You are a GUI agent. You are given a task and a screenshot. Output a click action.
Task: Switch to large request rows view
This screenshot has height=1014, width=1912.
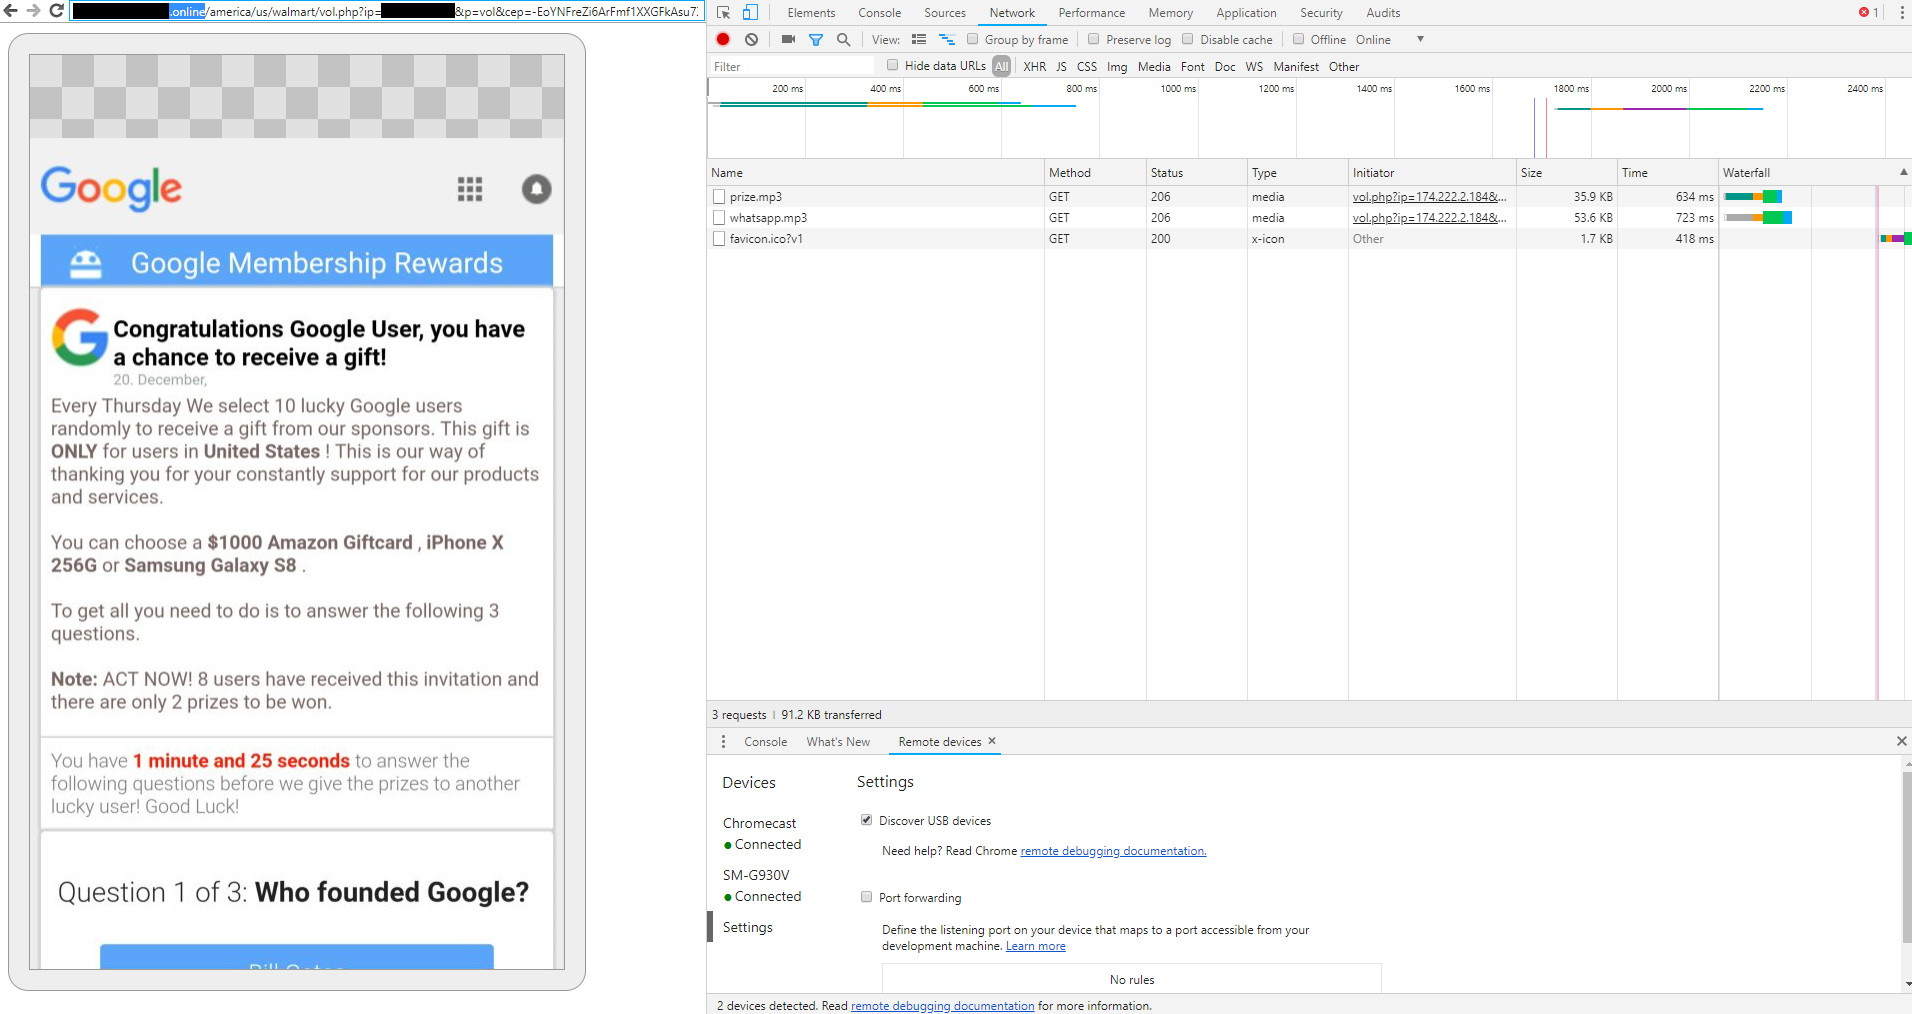point(919,39)
